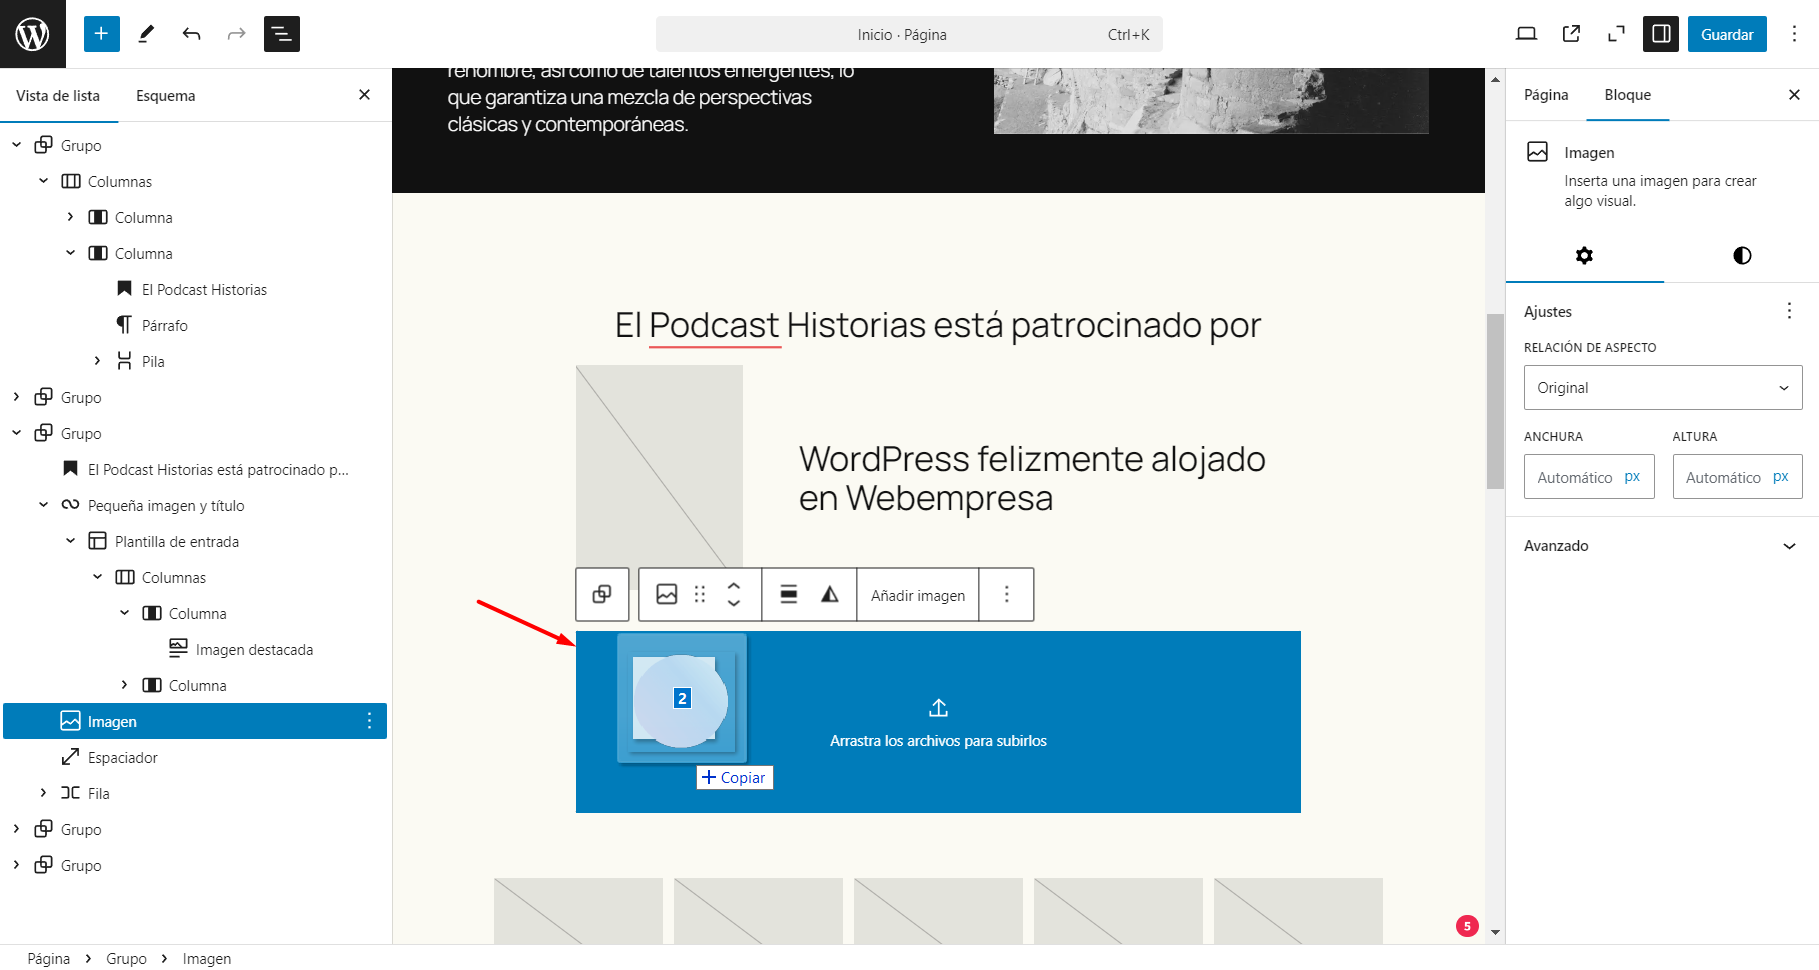Open the half-circle Estilos tab
This screenshot has width=1819, height=970.
1742,256
